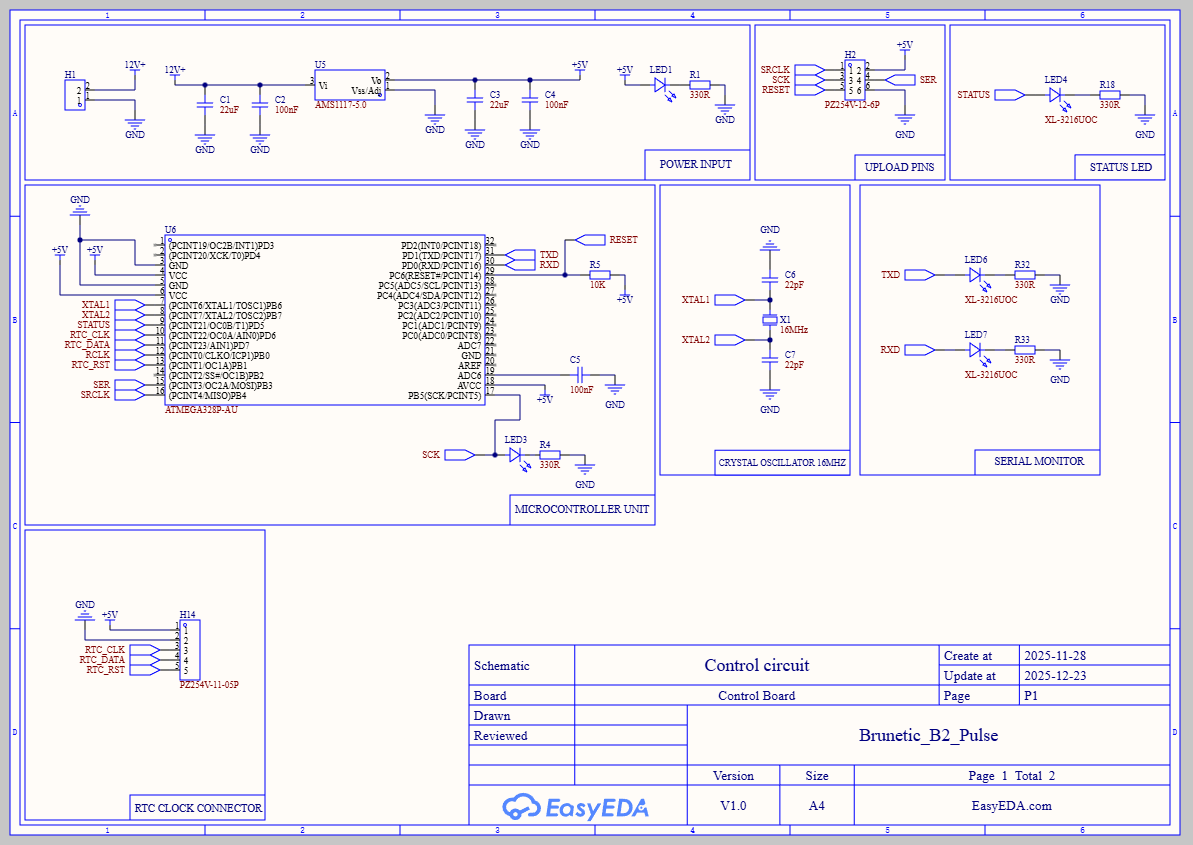This screenshot has width=1193, height=845.
Task: Click the RXD net port before LED7
Action: pyautogui.click(x=920, y=350)
